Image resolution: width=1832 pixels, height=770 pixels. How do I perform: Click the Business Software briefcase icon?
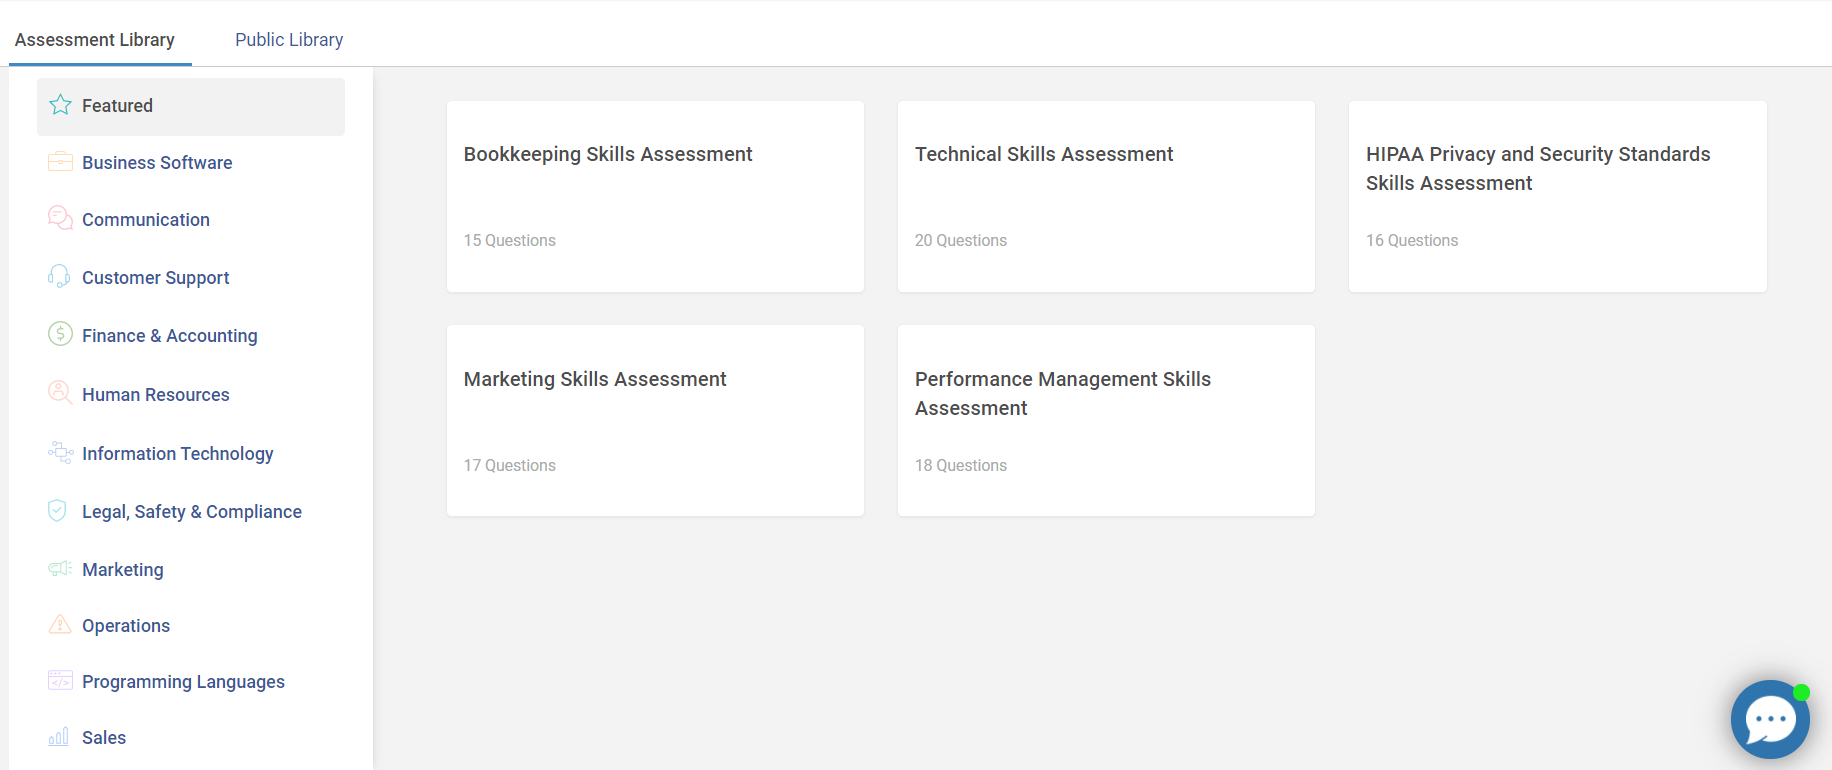coord(60,162)
